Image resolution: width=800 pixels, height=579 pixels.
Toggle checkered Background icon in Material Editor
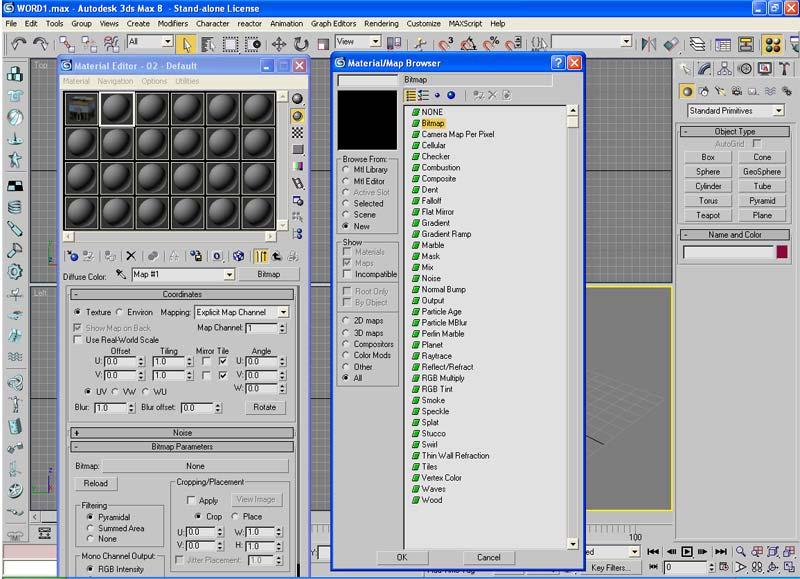click(297, 133)
